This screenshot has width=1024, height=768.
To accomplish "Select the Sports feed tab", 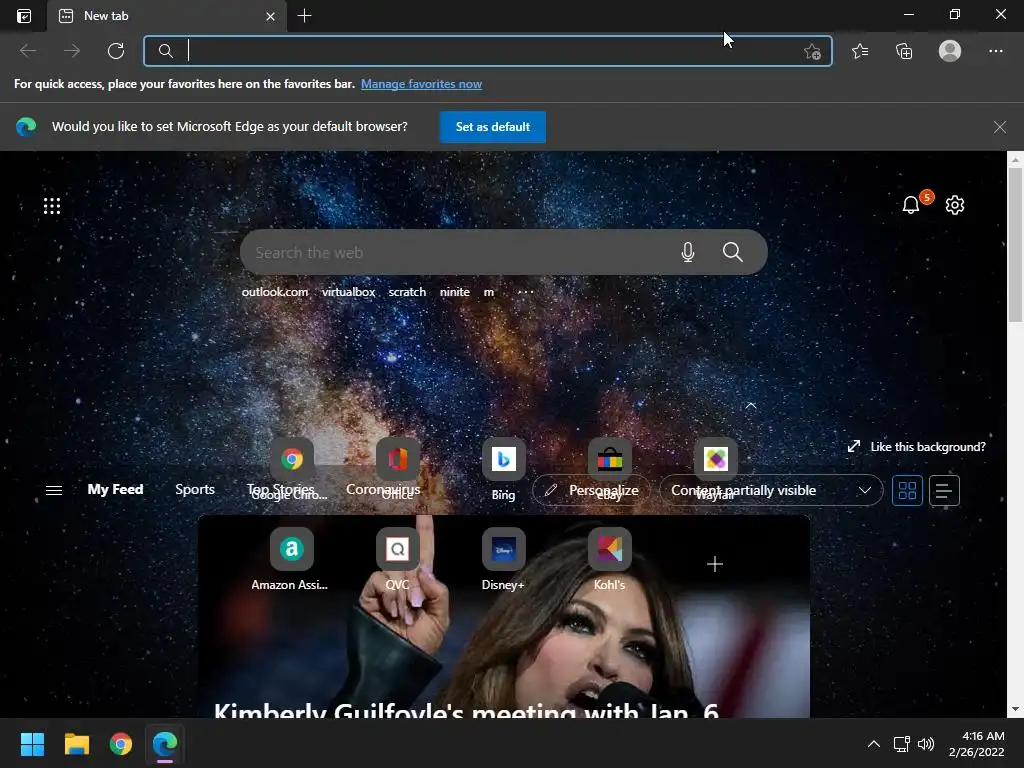I will 195,489.
